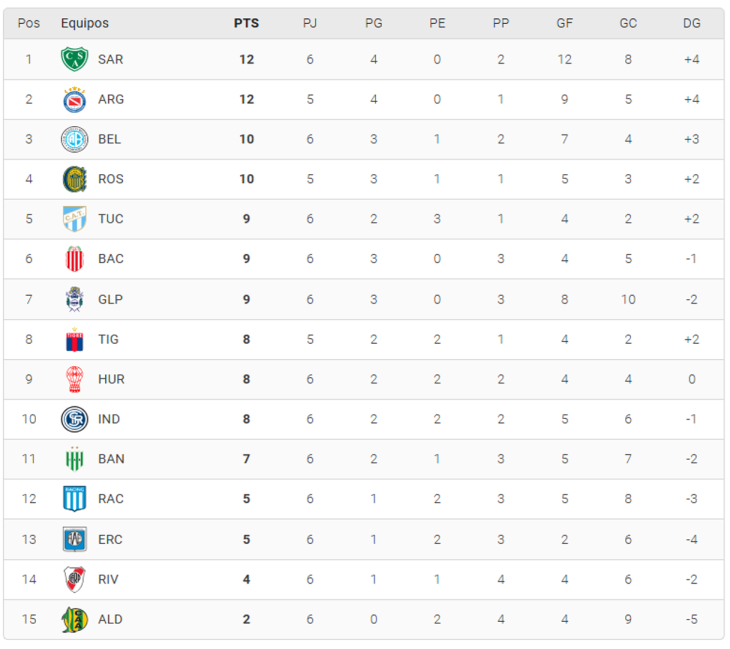Viewport: 730px width, 649px height.
Task: Click the Independiente Rivadavia round badge
Action: pyautogui.click(x=74, y=419)
